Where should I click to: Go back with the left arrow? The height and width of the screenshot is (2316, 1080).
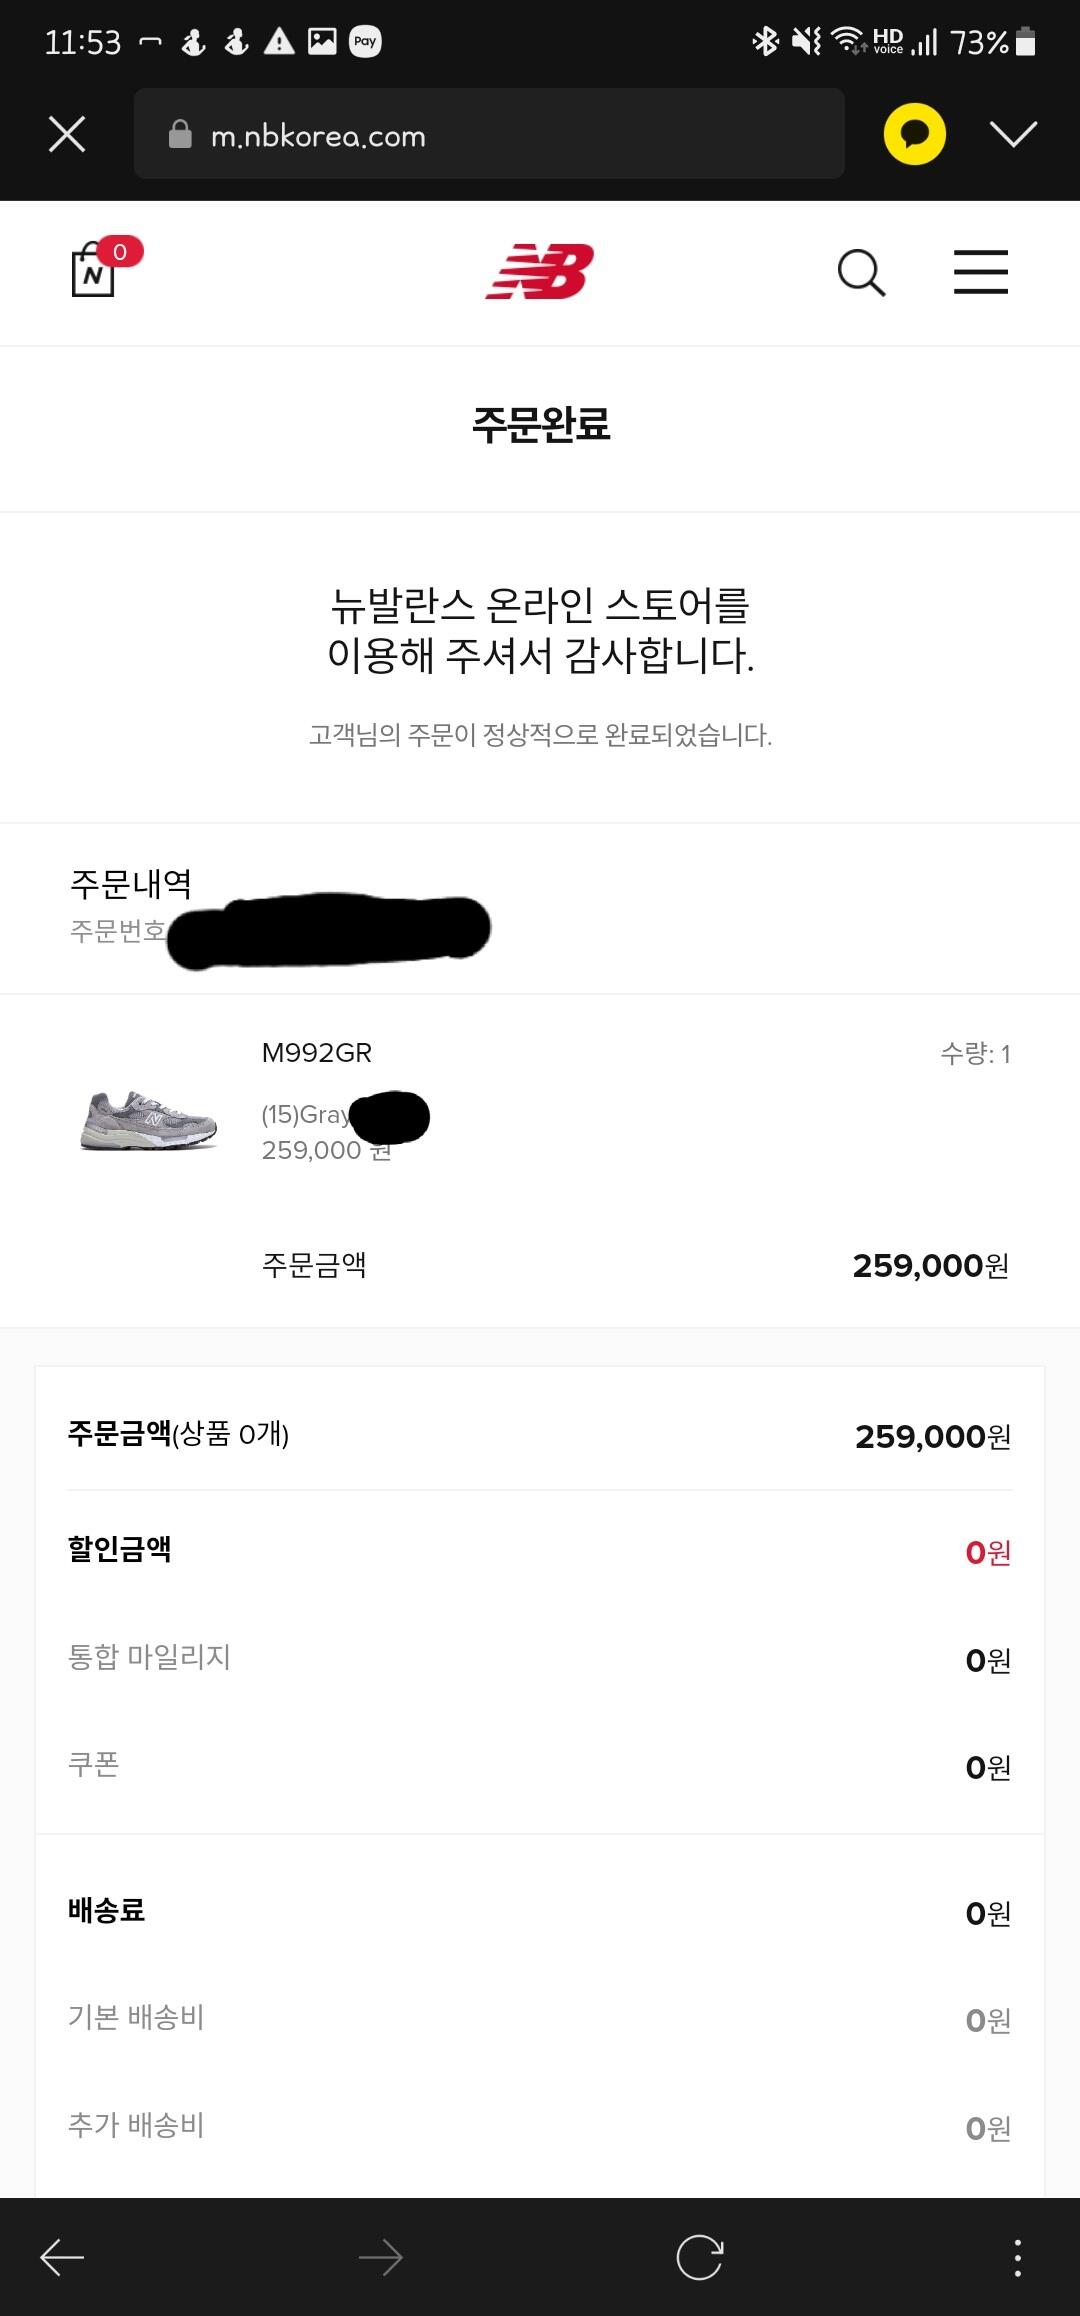point(62,2257)
